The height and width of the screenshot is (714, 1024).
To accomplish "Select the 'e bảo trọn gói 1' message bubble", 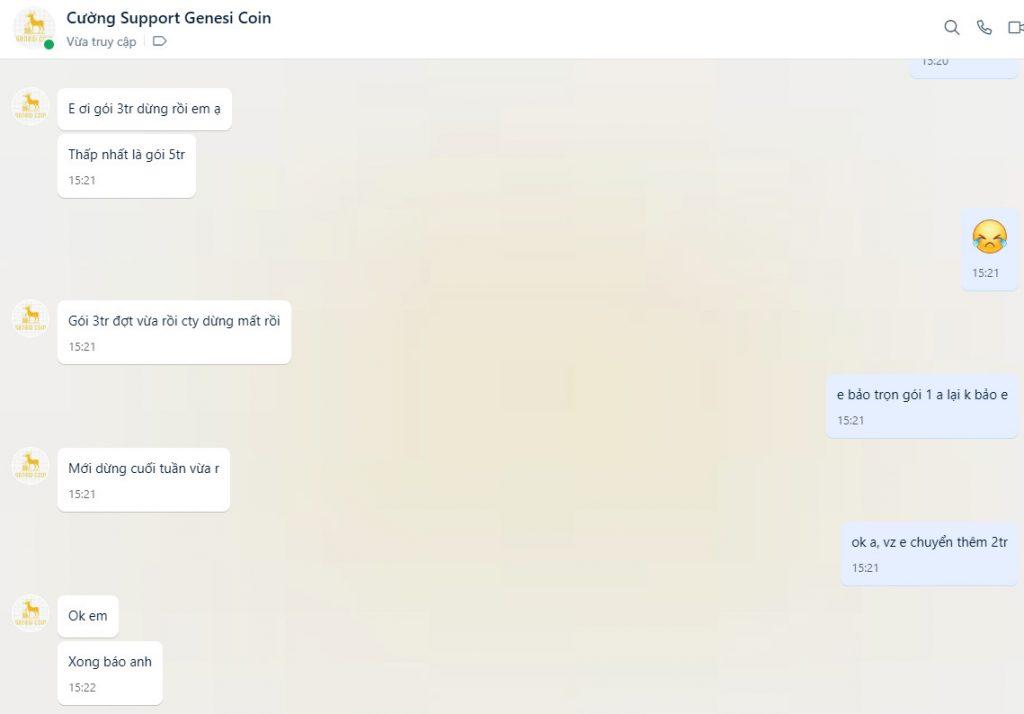I will [x=921, y=406].
